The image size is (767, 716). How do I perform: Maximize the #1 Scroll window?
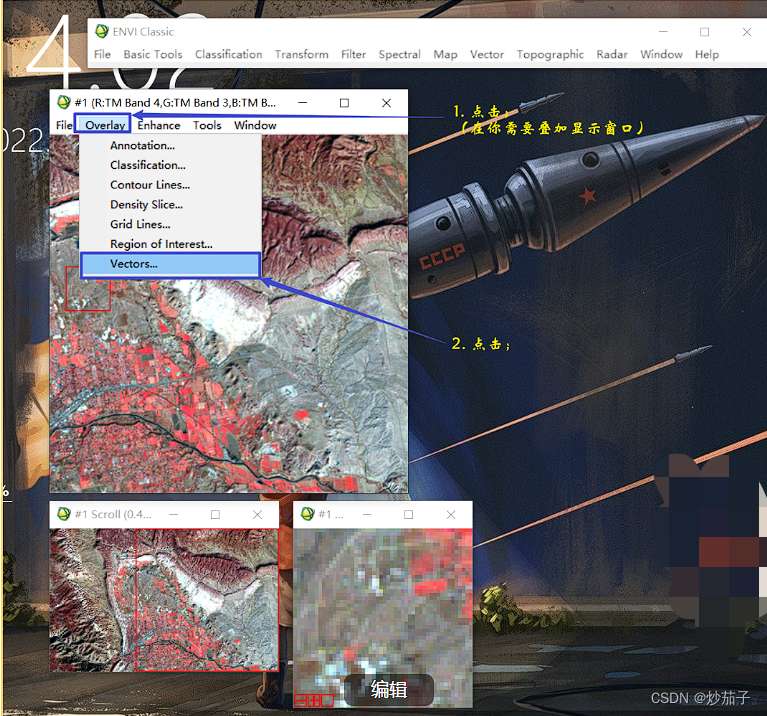coord(215,515)
